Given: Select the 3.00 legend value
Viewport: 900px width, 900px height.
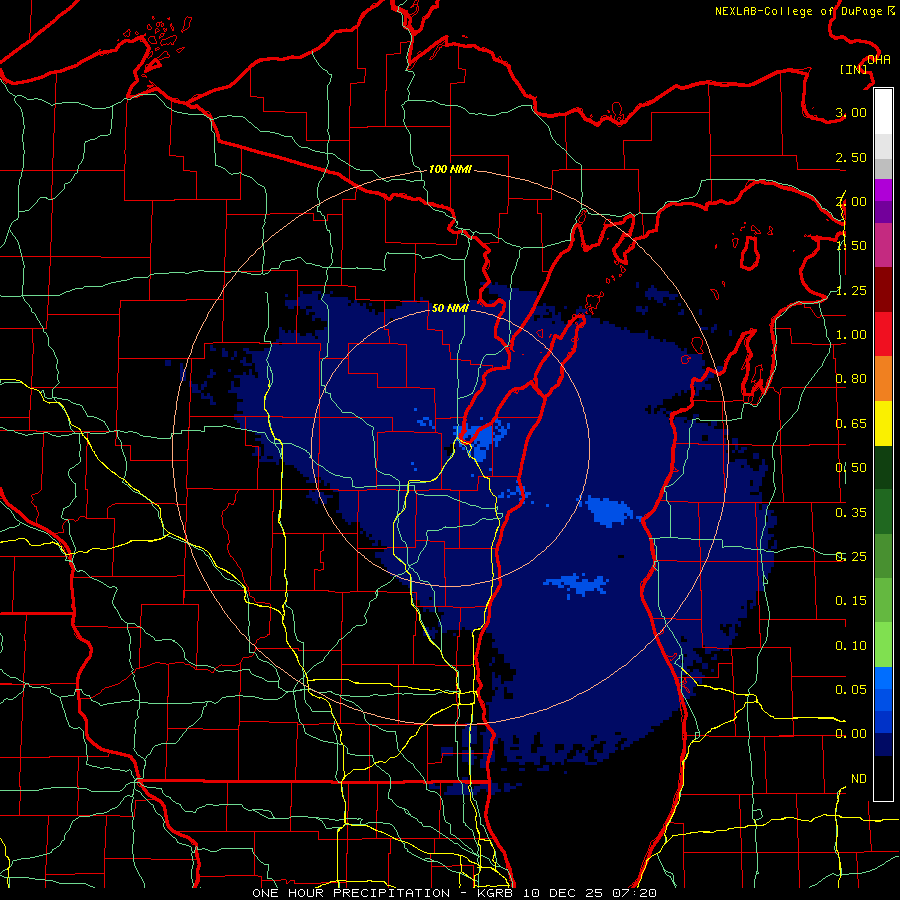Looking at the screenshot, I should (x=851, y=112).
